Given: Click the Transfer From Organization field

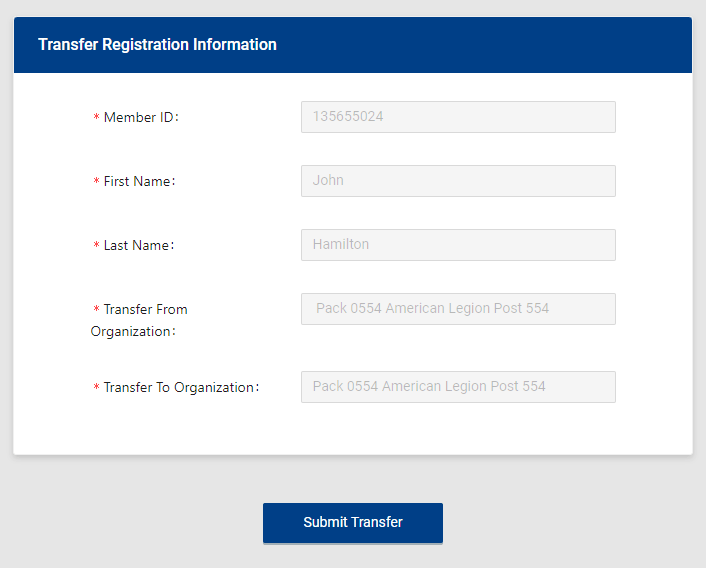Looking at the screenshot, I should click(458, 309).
